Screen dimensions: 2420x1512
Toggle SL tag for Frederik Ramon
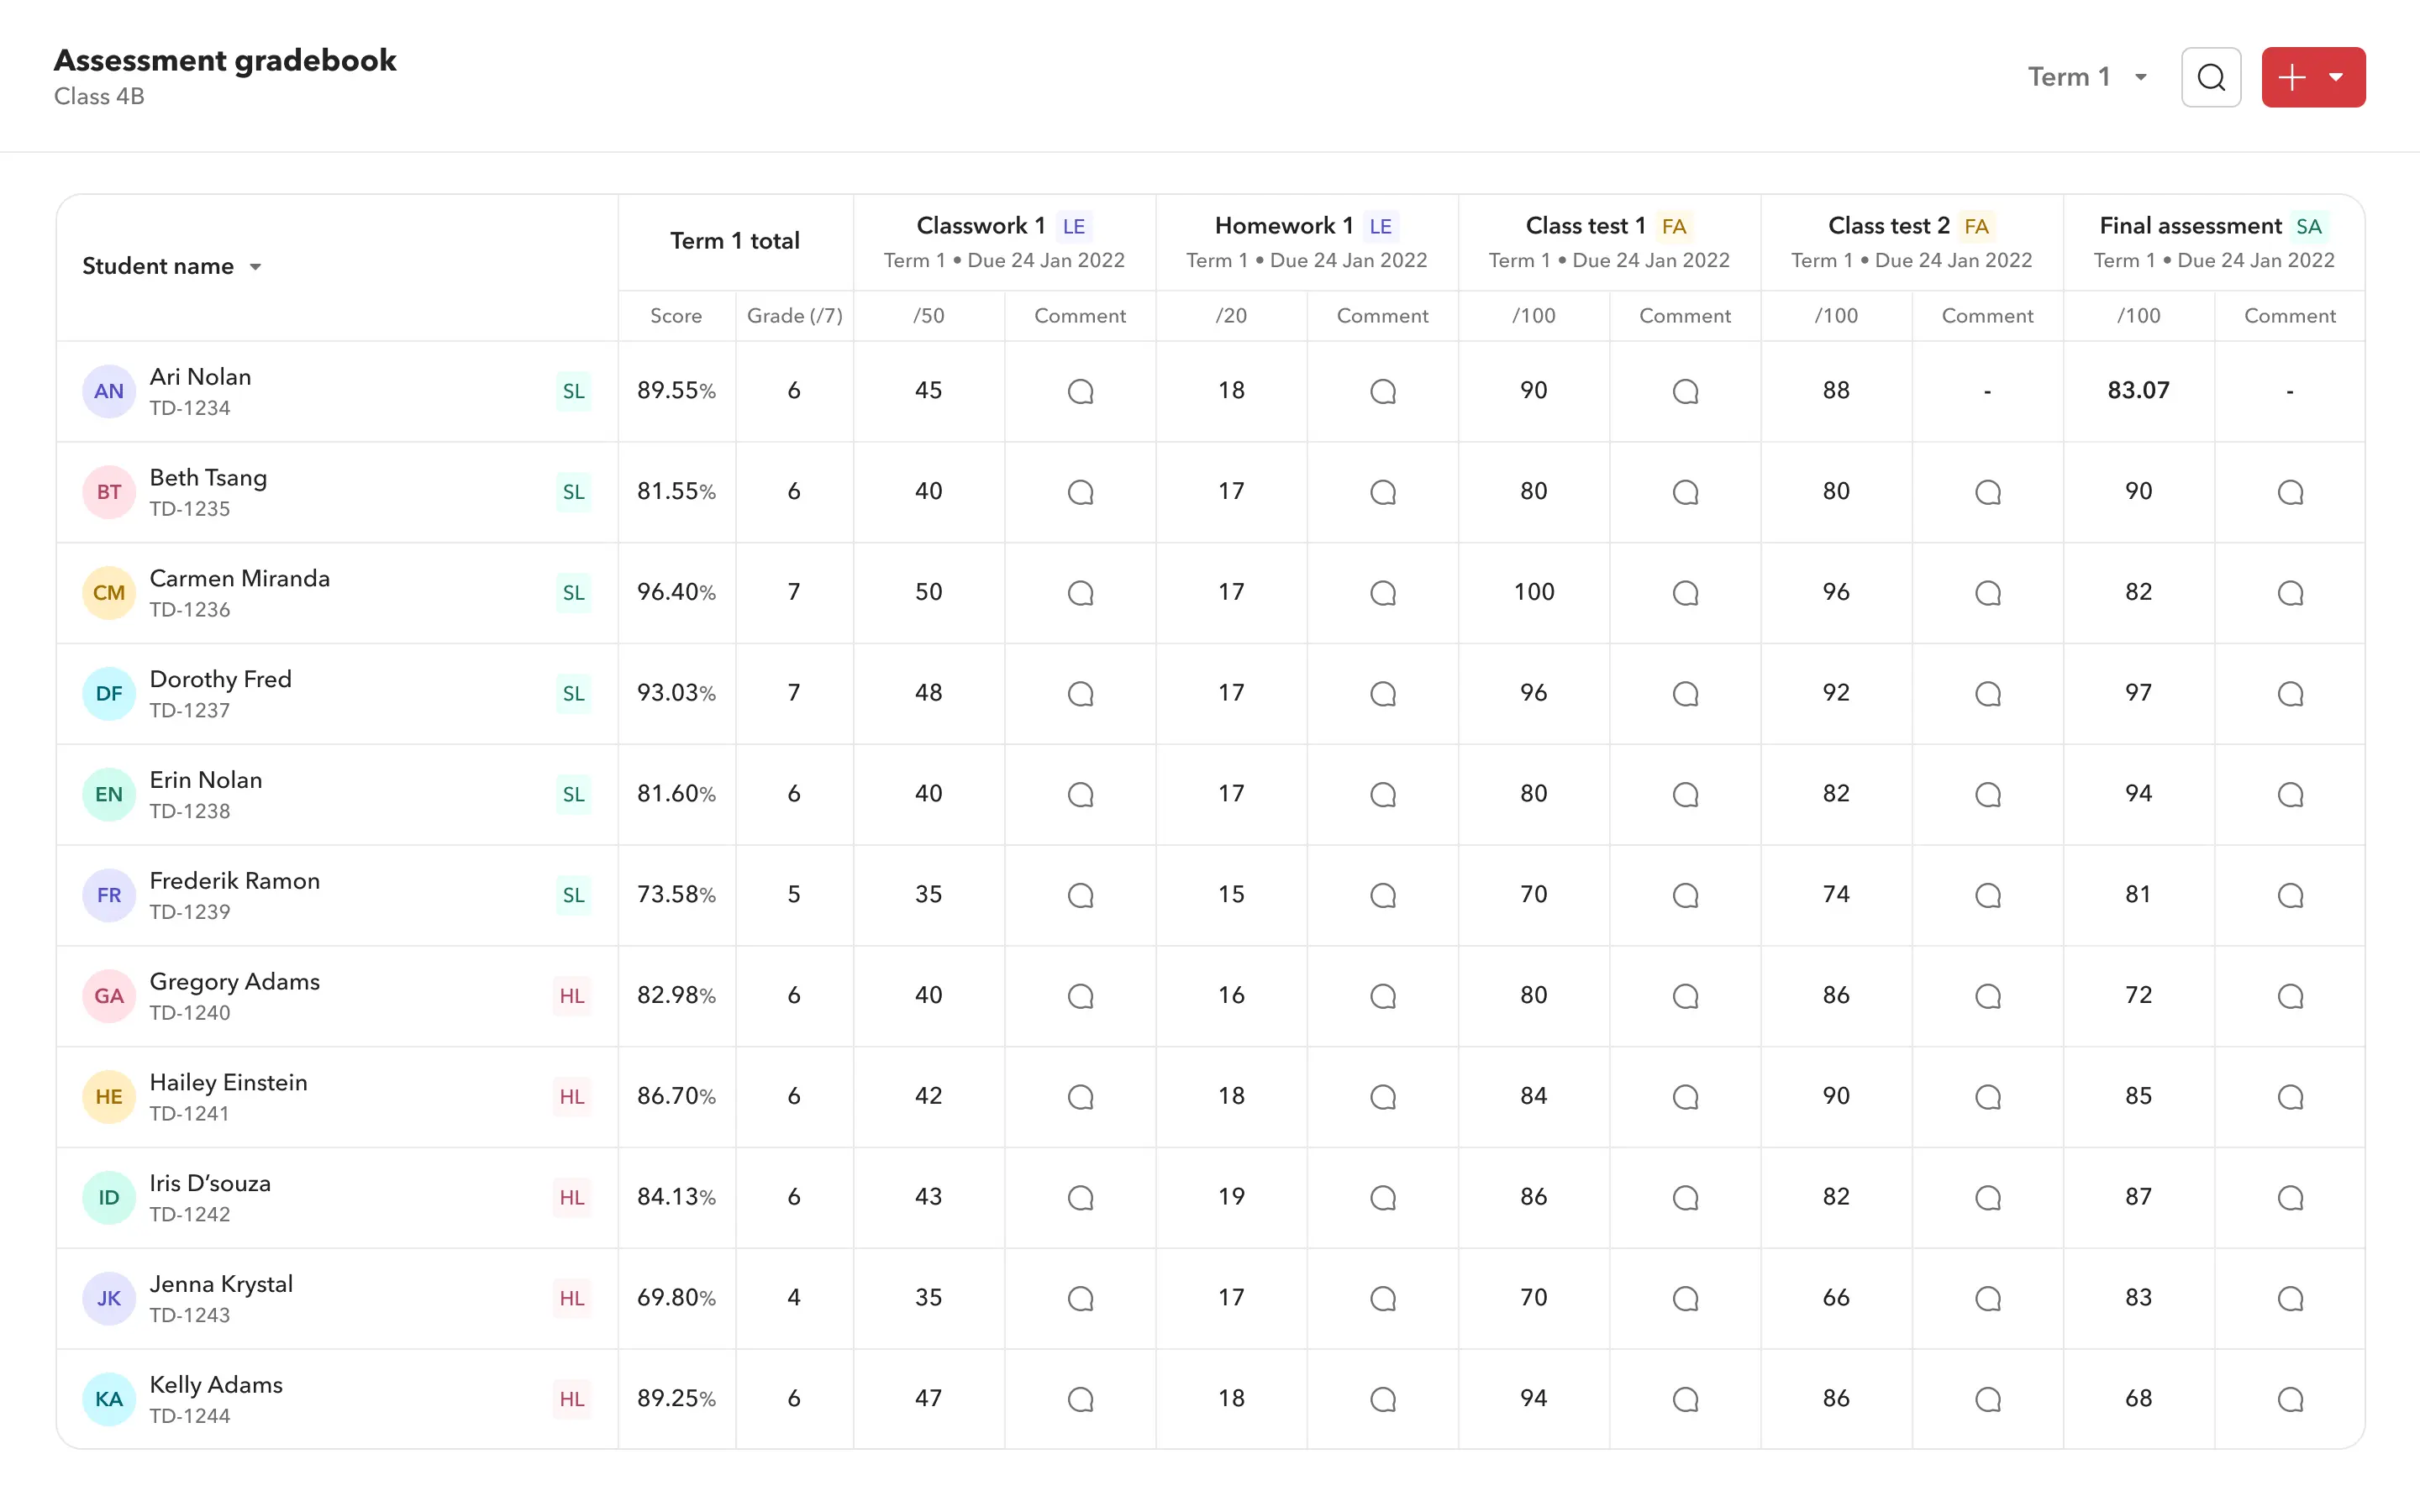point(571,895)
